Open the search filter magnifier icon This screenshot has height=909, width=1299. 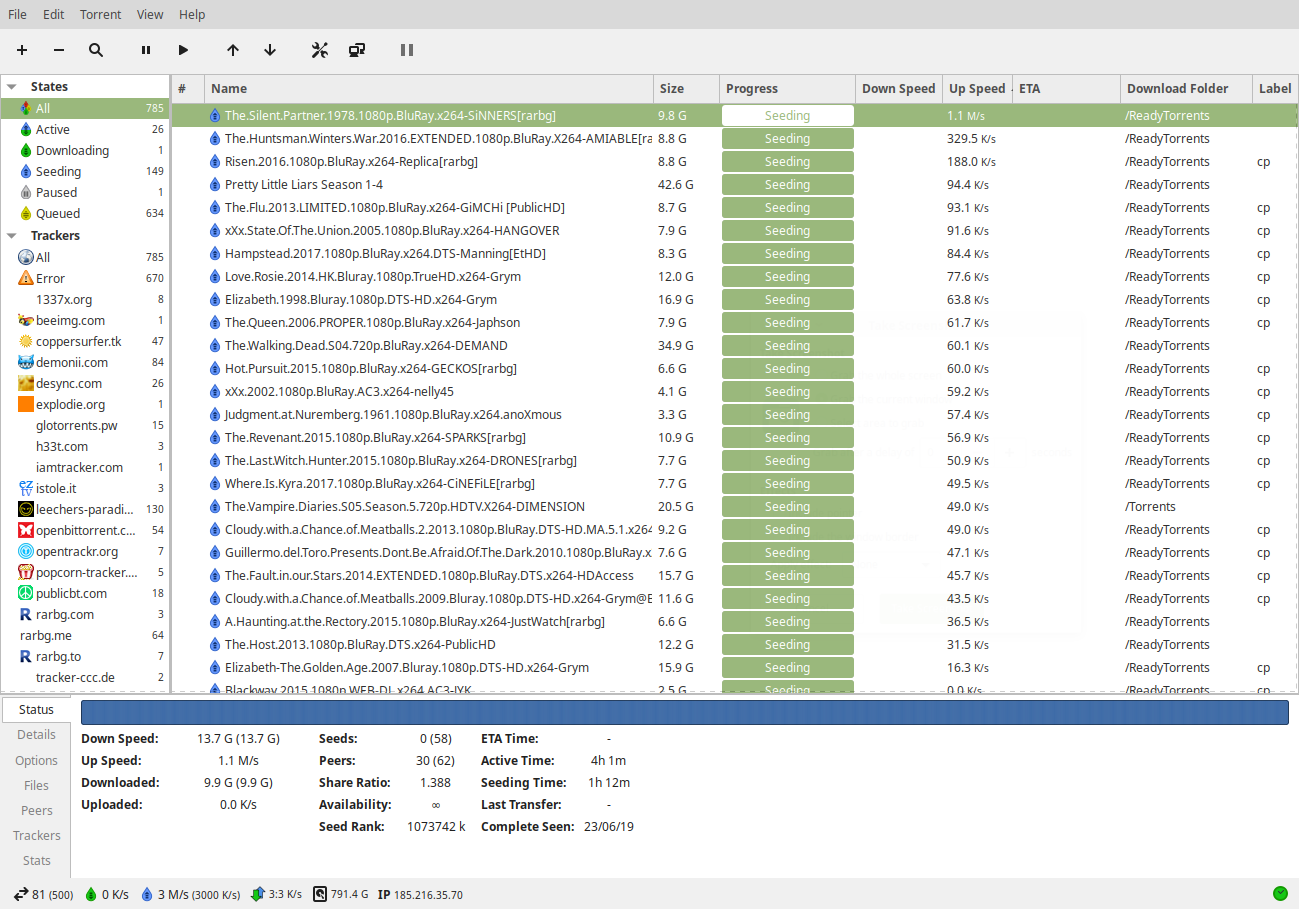click(x=96, y=50)
